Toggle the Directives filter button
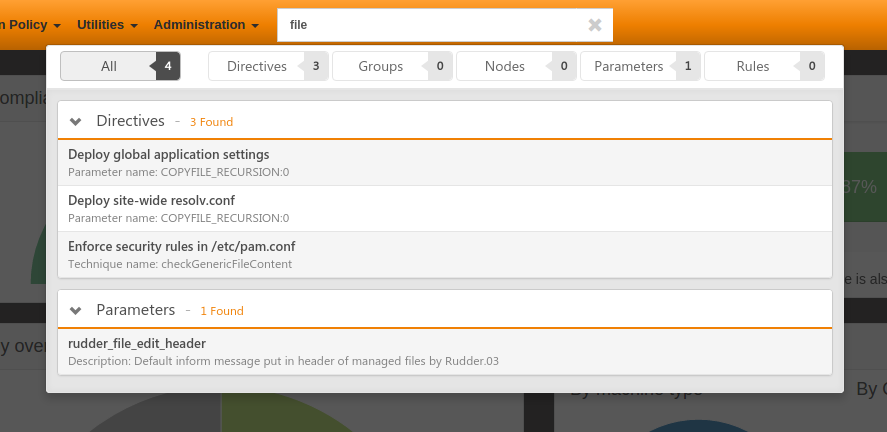This screenshot has width=887, height=432. point(268,66)
